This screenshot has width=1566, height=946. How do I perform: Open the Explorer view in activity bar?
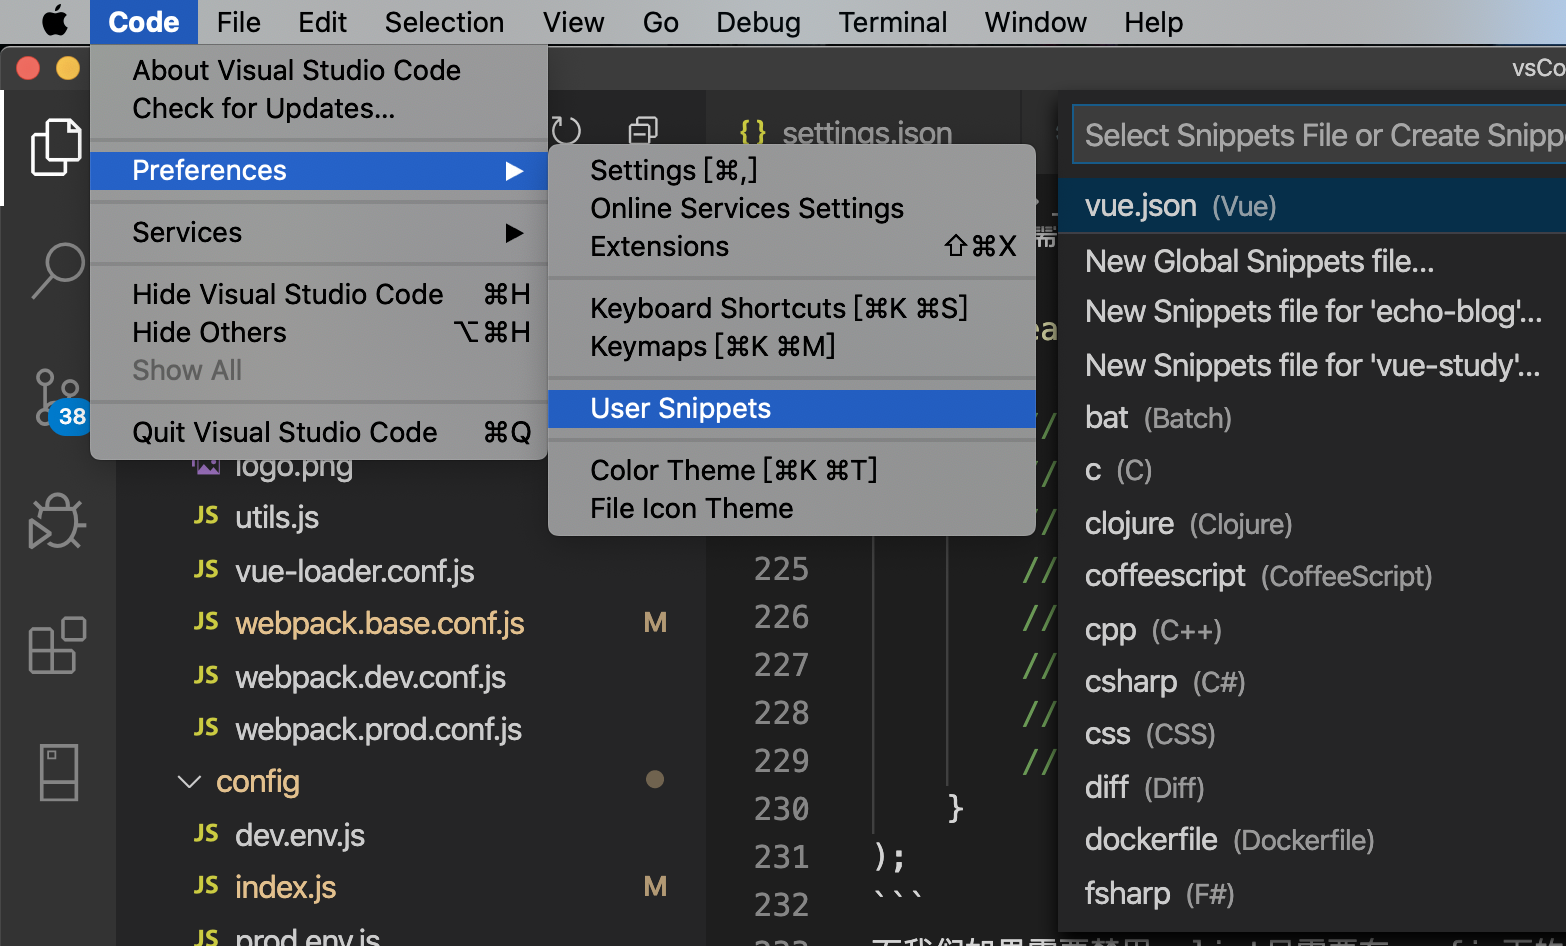[x=56, y=147]
